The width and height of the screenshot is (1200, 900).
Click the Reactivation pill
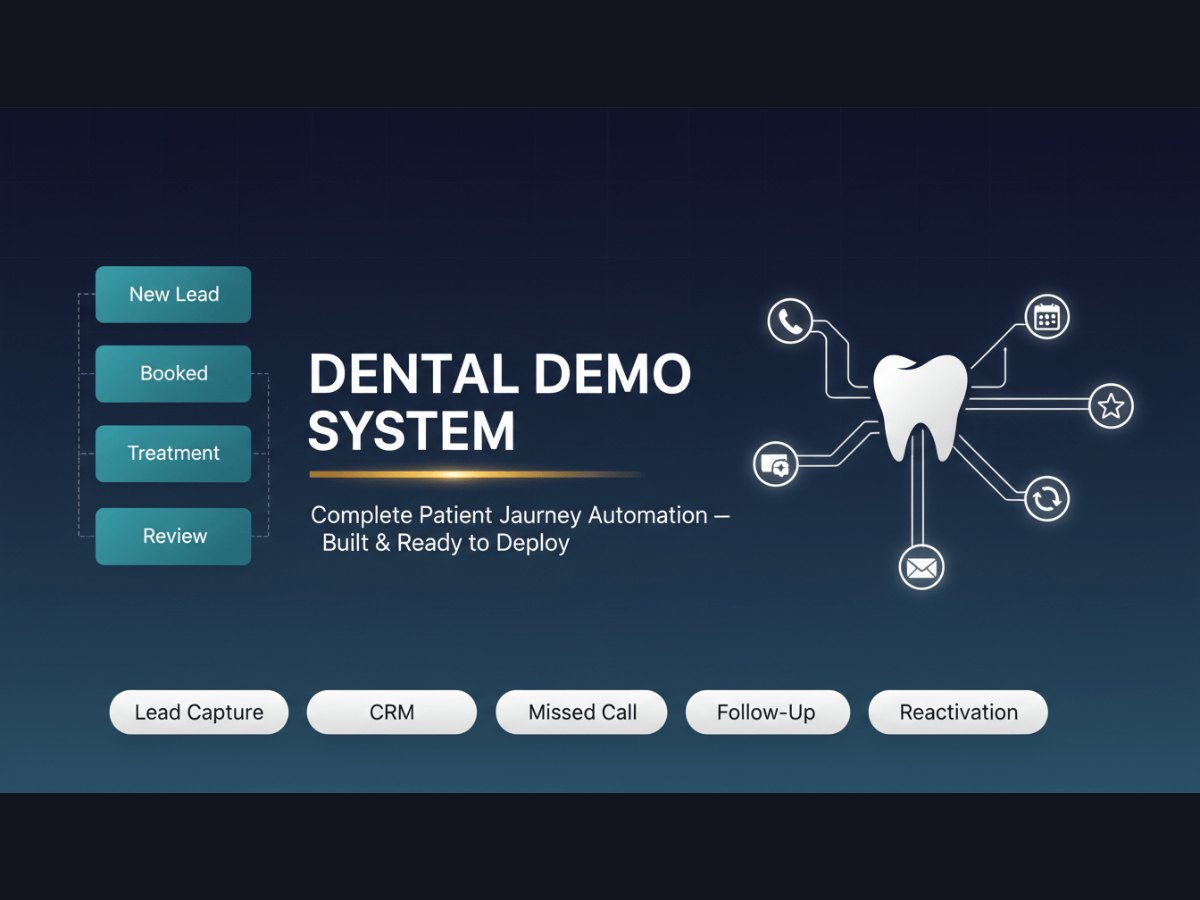(958, 712)
